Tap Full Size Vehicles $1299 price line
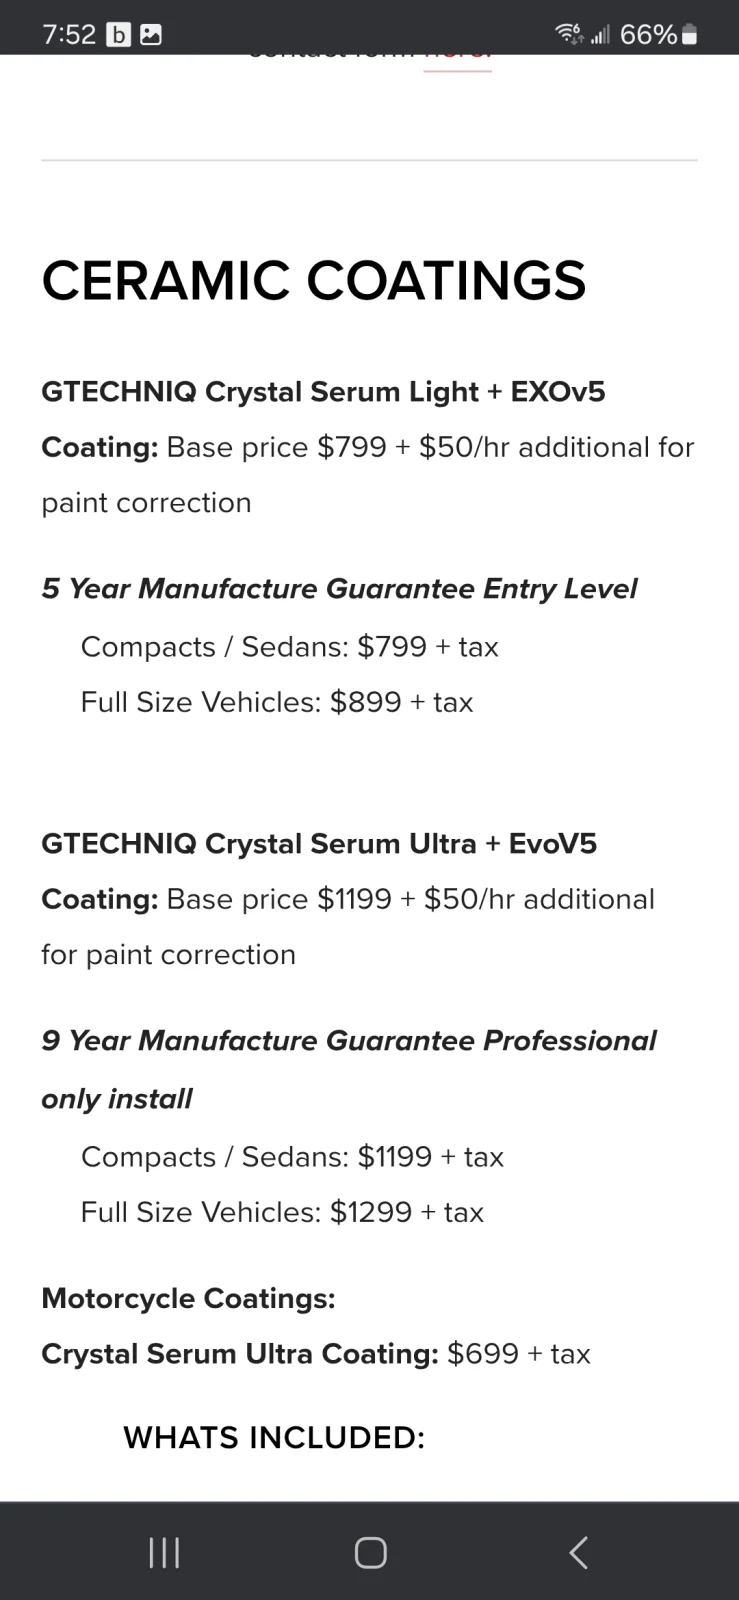The image size is (739, 1600). [282, 1212]
